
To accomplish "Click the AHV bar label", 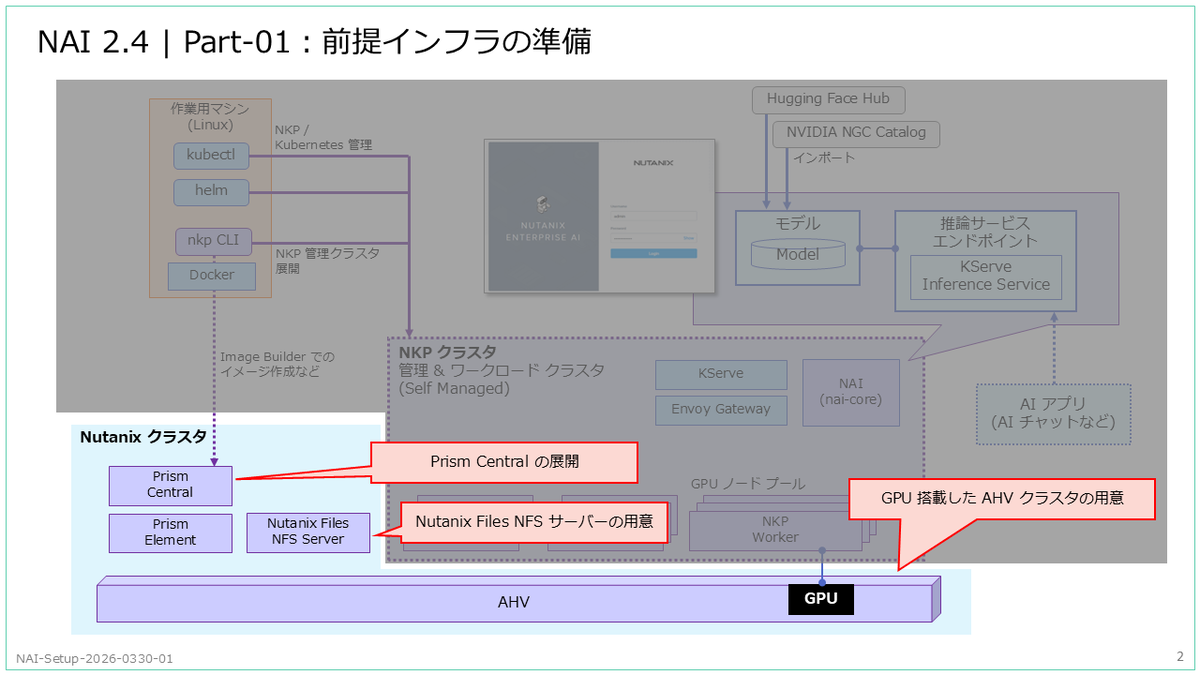I will click(514, 603).
